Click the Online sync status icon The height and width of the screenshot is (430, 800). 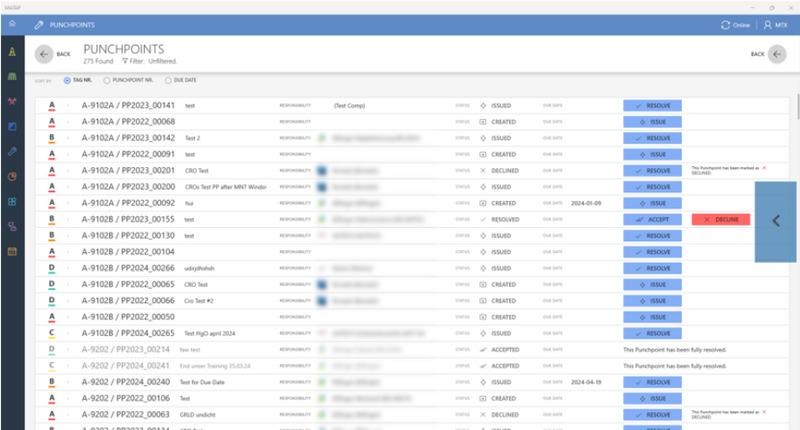[697, 24]
